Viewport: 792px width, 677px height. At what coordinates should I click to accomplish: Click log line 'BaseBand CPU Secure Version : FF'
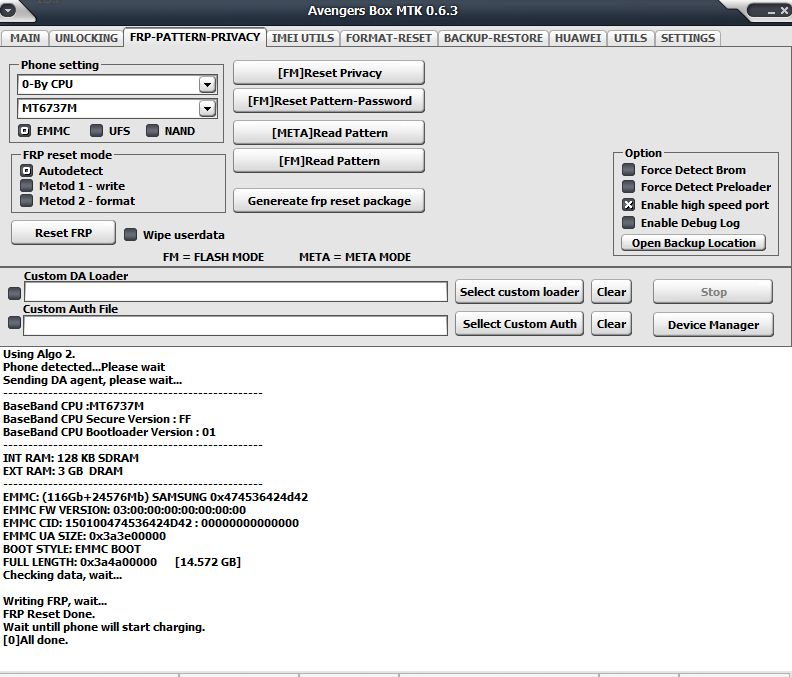point(97,419)
